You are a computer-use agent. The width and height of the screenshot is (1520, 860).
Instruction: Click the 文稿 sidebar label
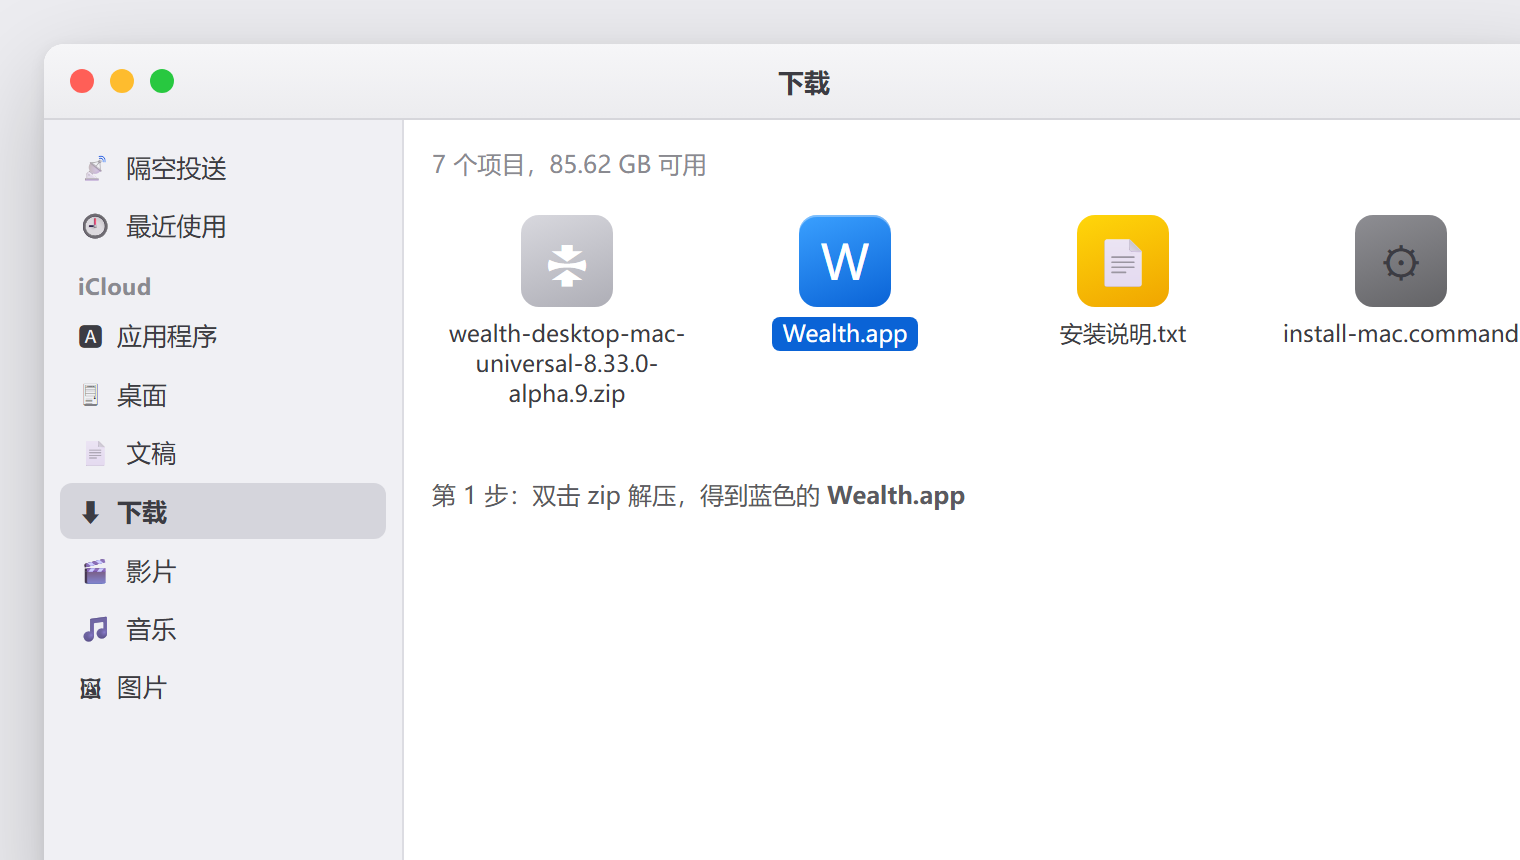click(x=151, y=454)
